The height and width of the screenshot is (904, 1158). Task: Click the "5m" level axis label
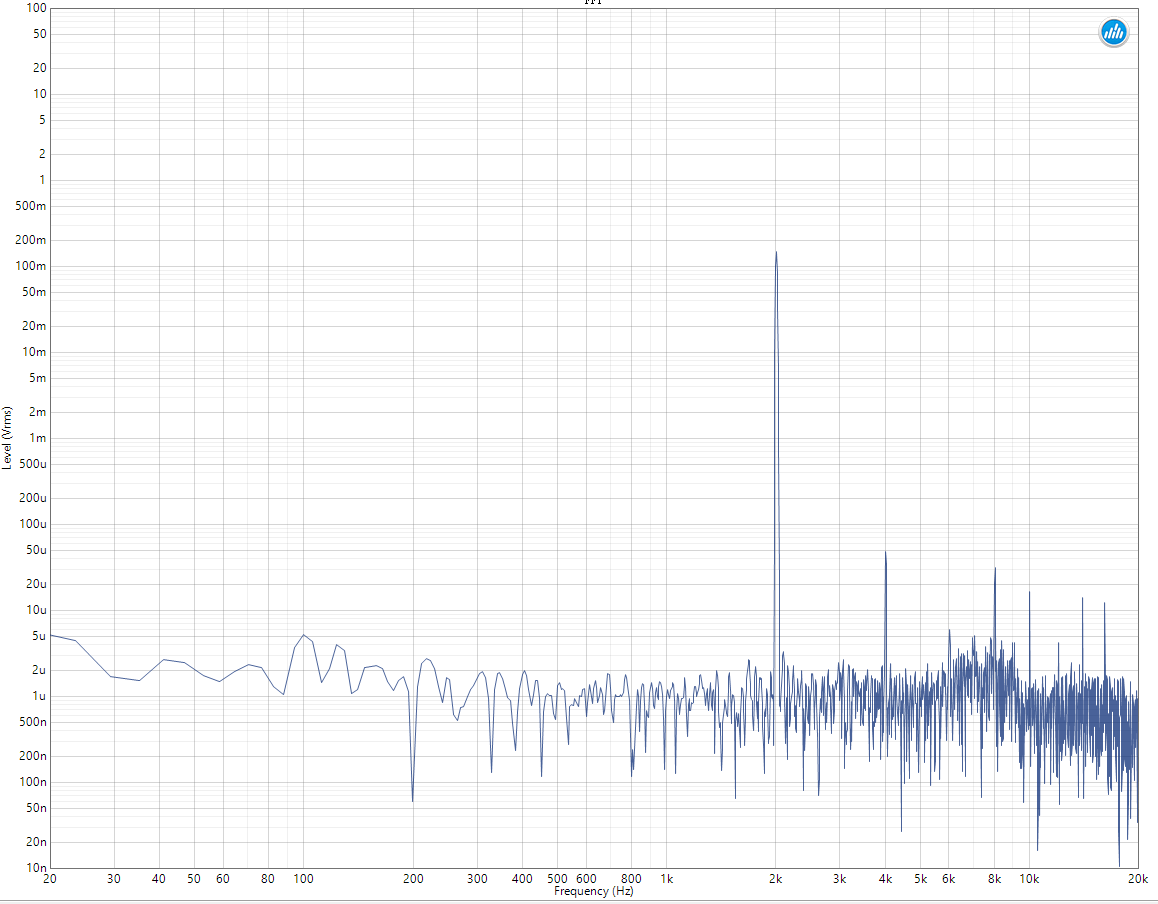tap(37, 378)
